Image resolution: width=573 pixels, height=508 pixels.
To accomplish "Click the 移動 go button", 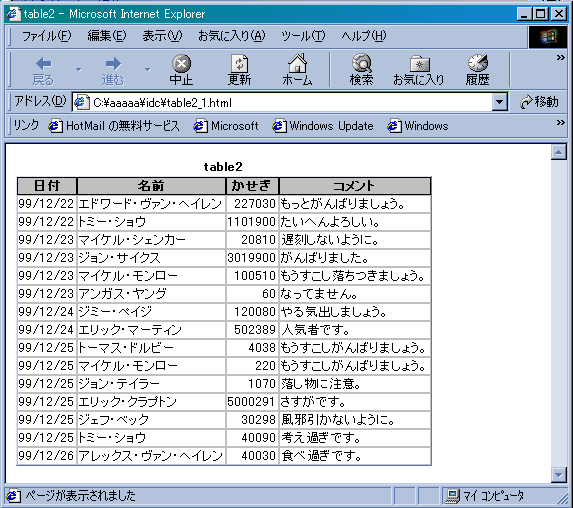I will (539, 102).
